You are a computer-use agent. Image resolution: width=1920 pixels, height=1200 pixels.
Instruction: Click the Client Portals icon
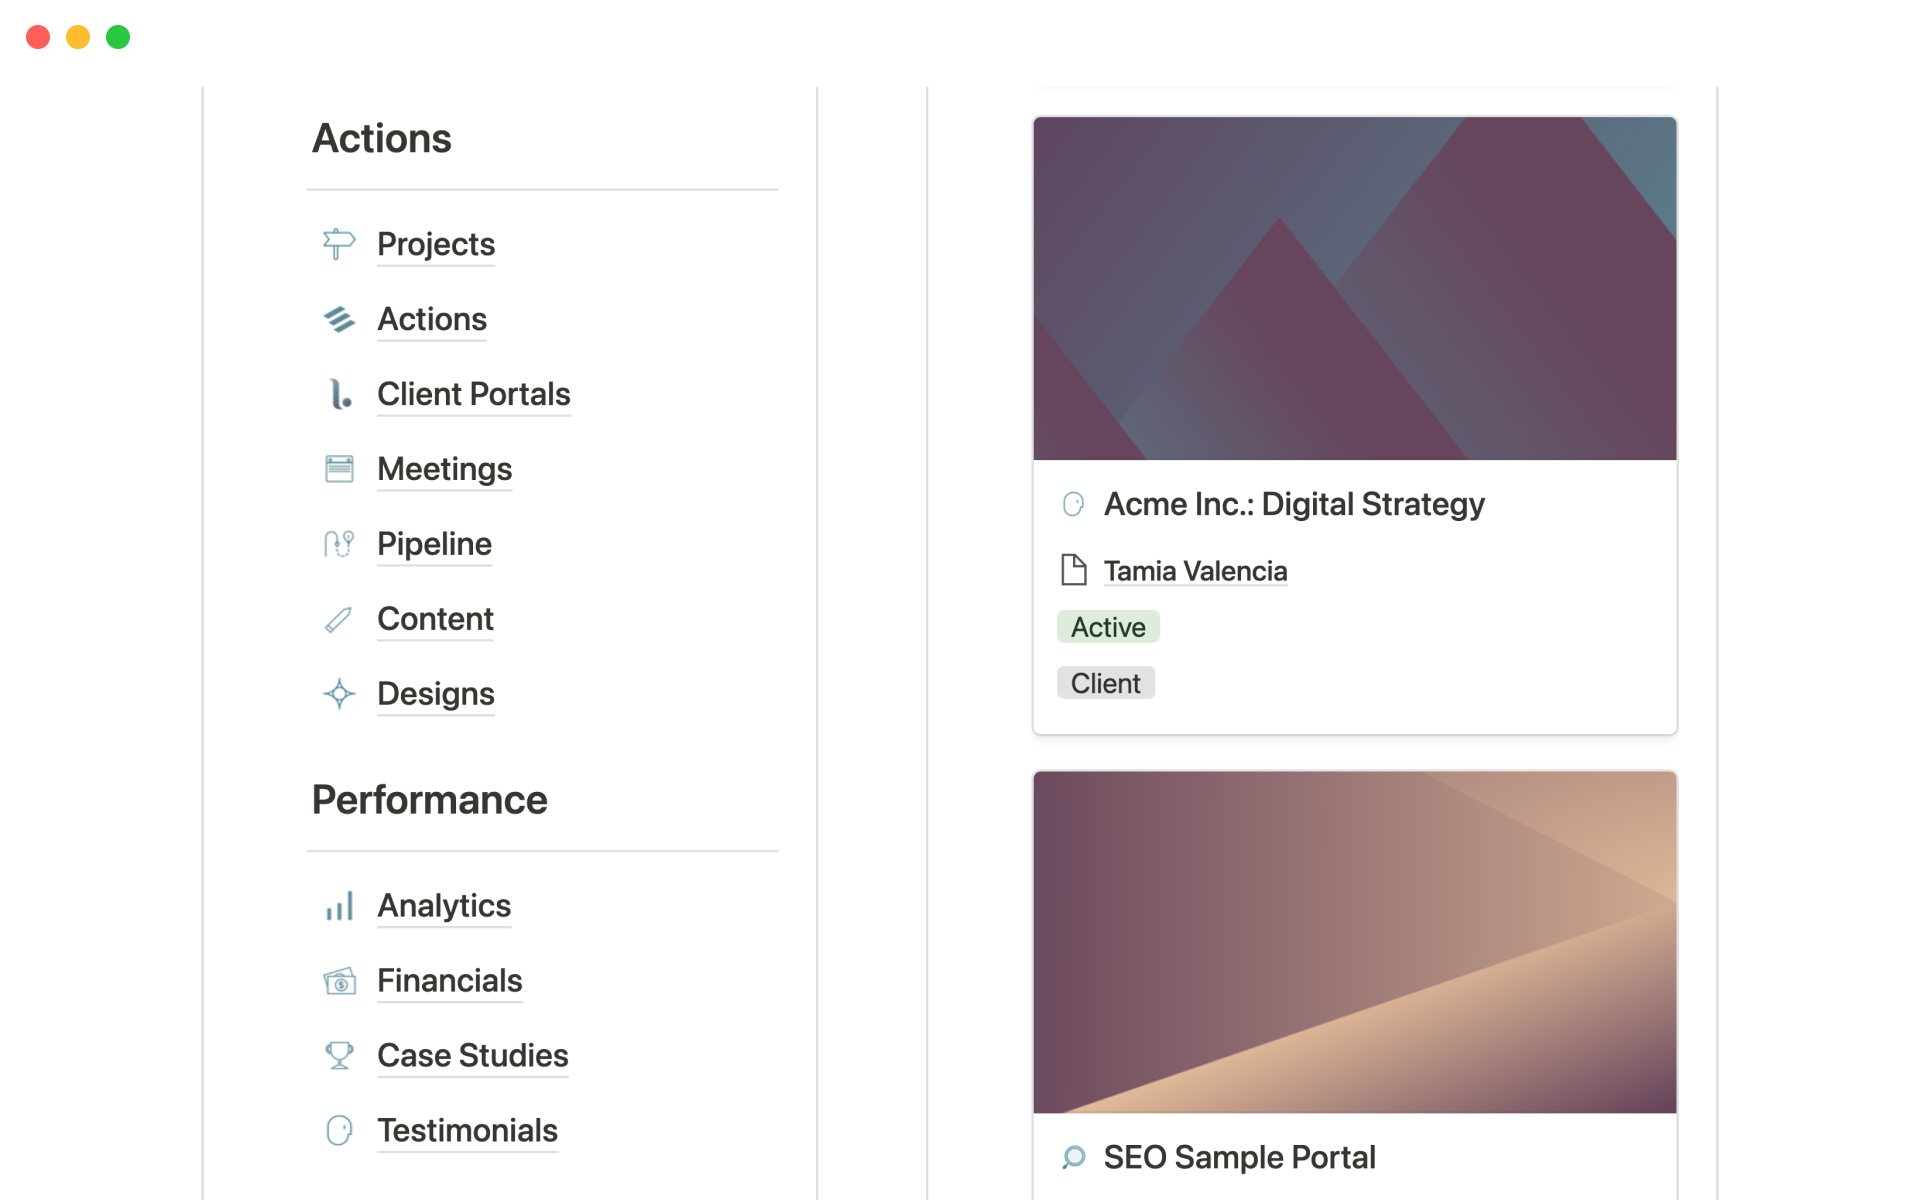pos(339,394)
